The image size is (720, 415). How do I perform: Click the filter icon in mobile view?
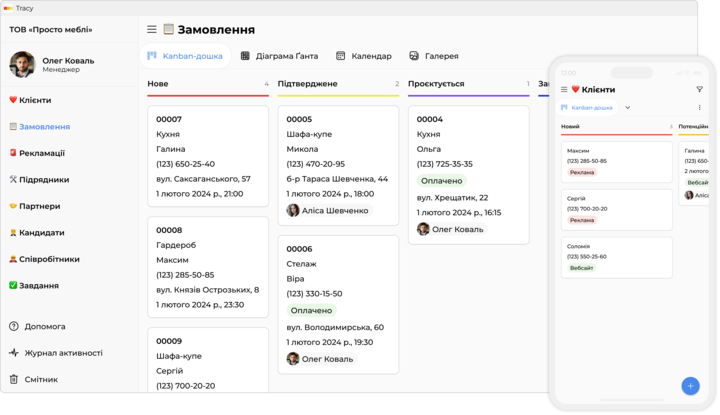[x=699, y=90]
